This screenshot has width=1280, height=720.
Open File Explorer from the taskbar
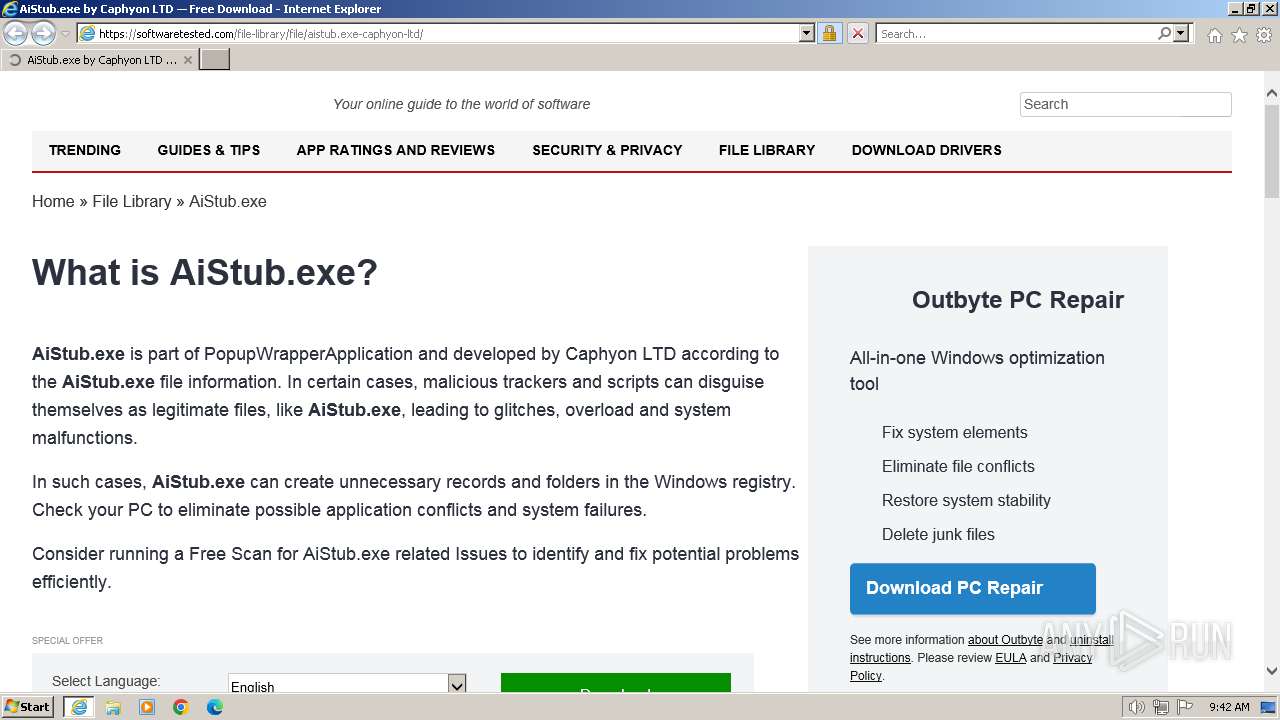click(113, 707)
